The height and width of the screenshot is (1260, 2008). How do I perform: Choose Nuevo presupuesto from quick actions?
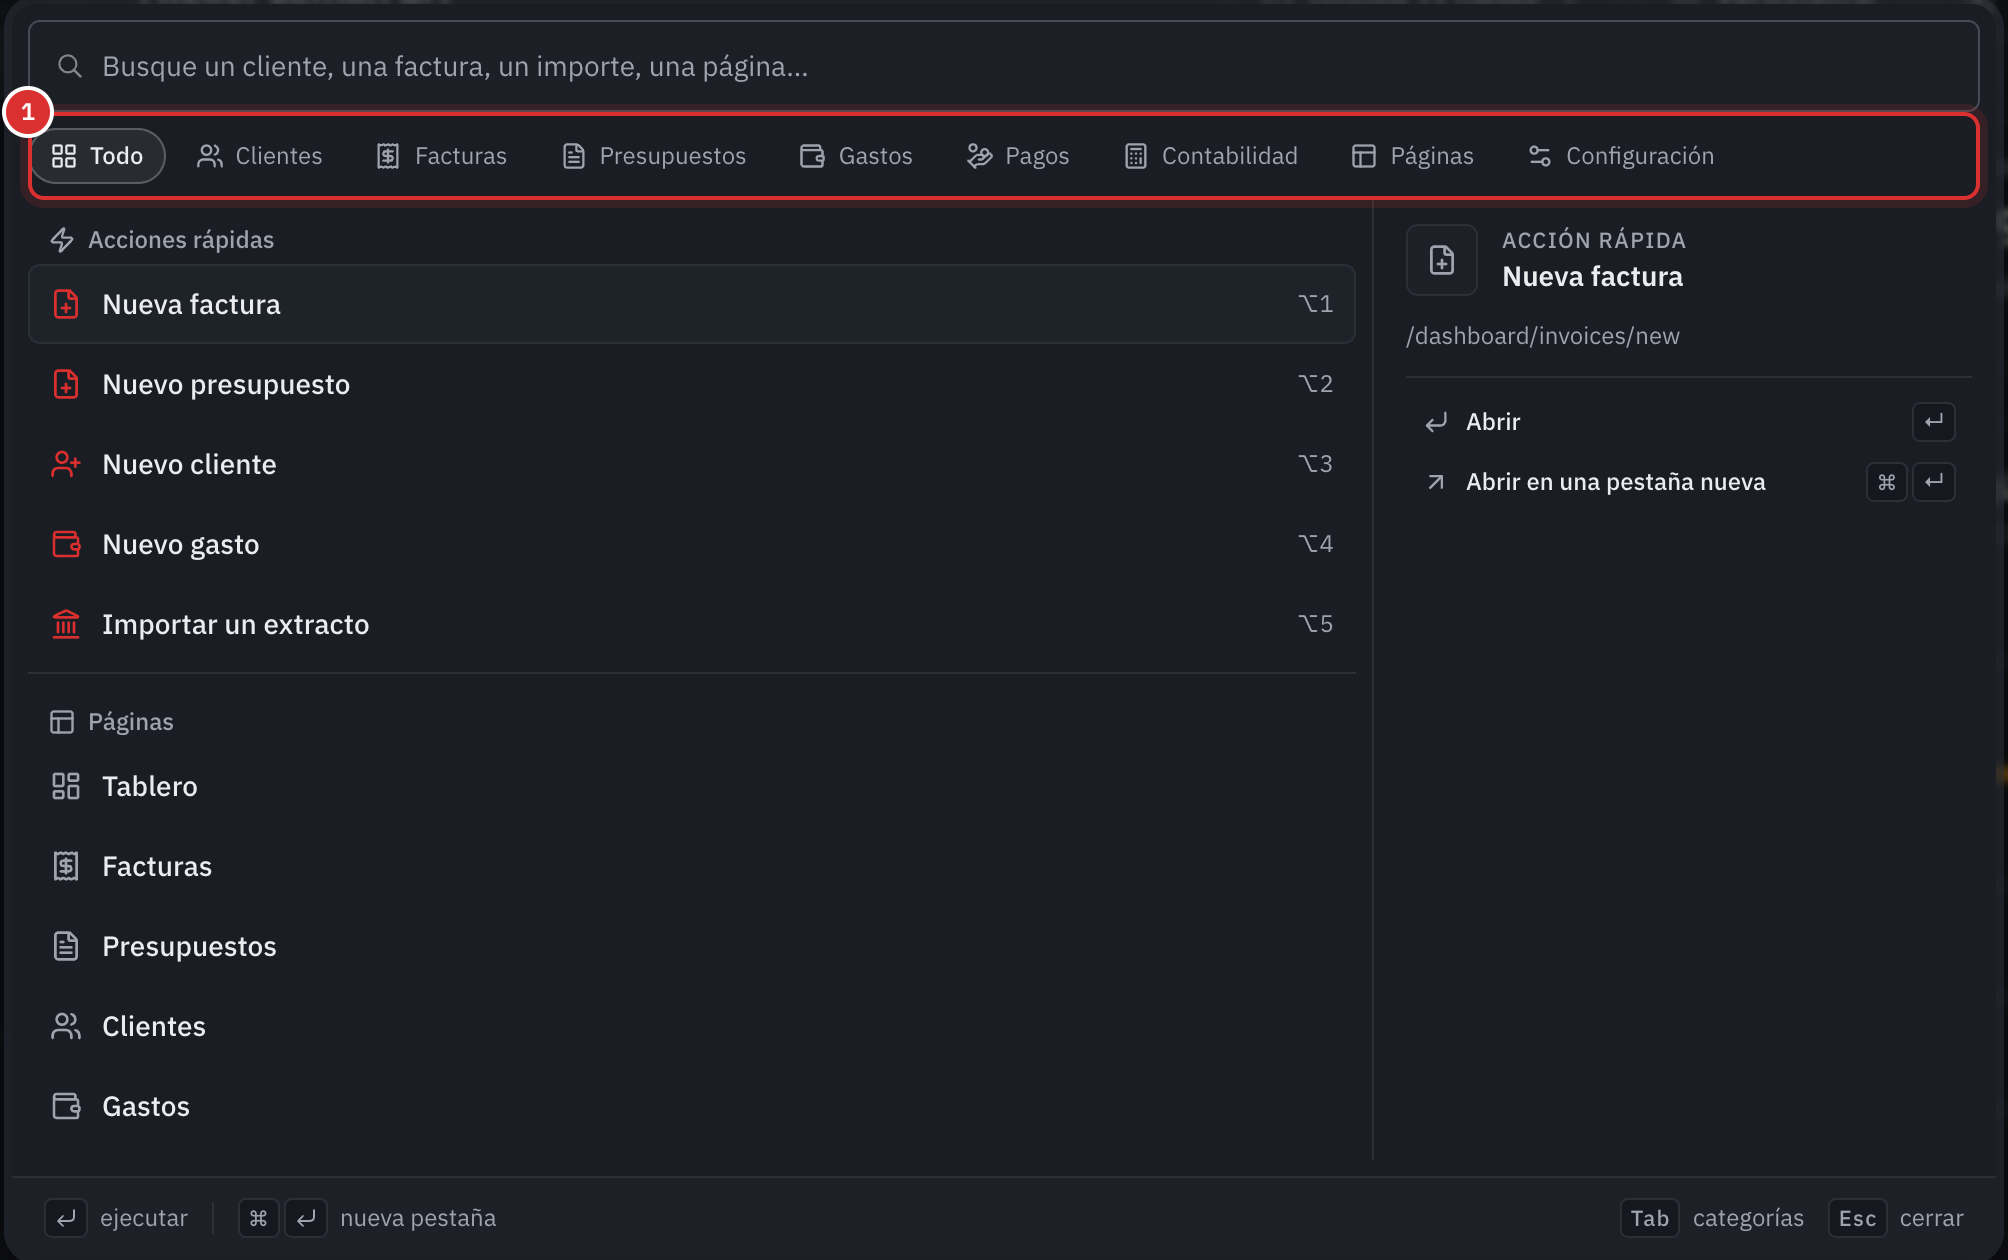tap(692, 384)
